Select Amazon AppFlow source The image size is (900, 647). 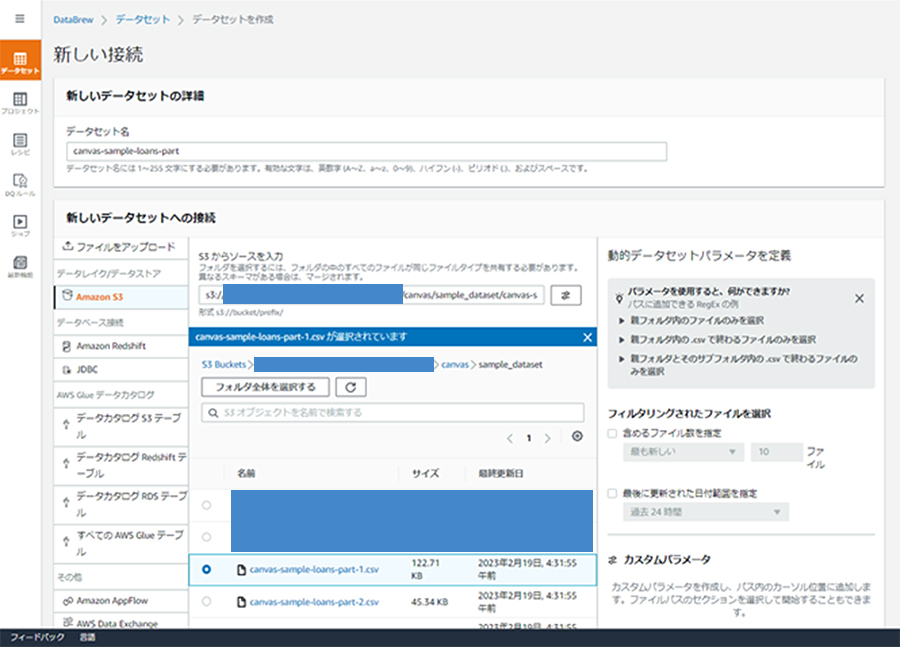[121, 601]
